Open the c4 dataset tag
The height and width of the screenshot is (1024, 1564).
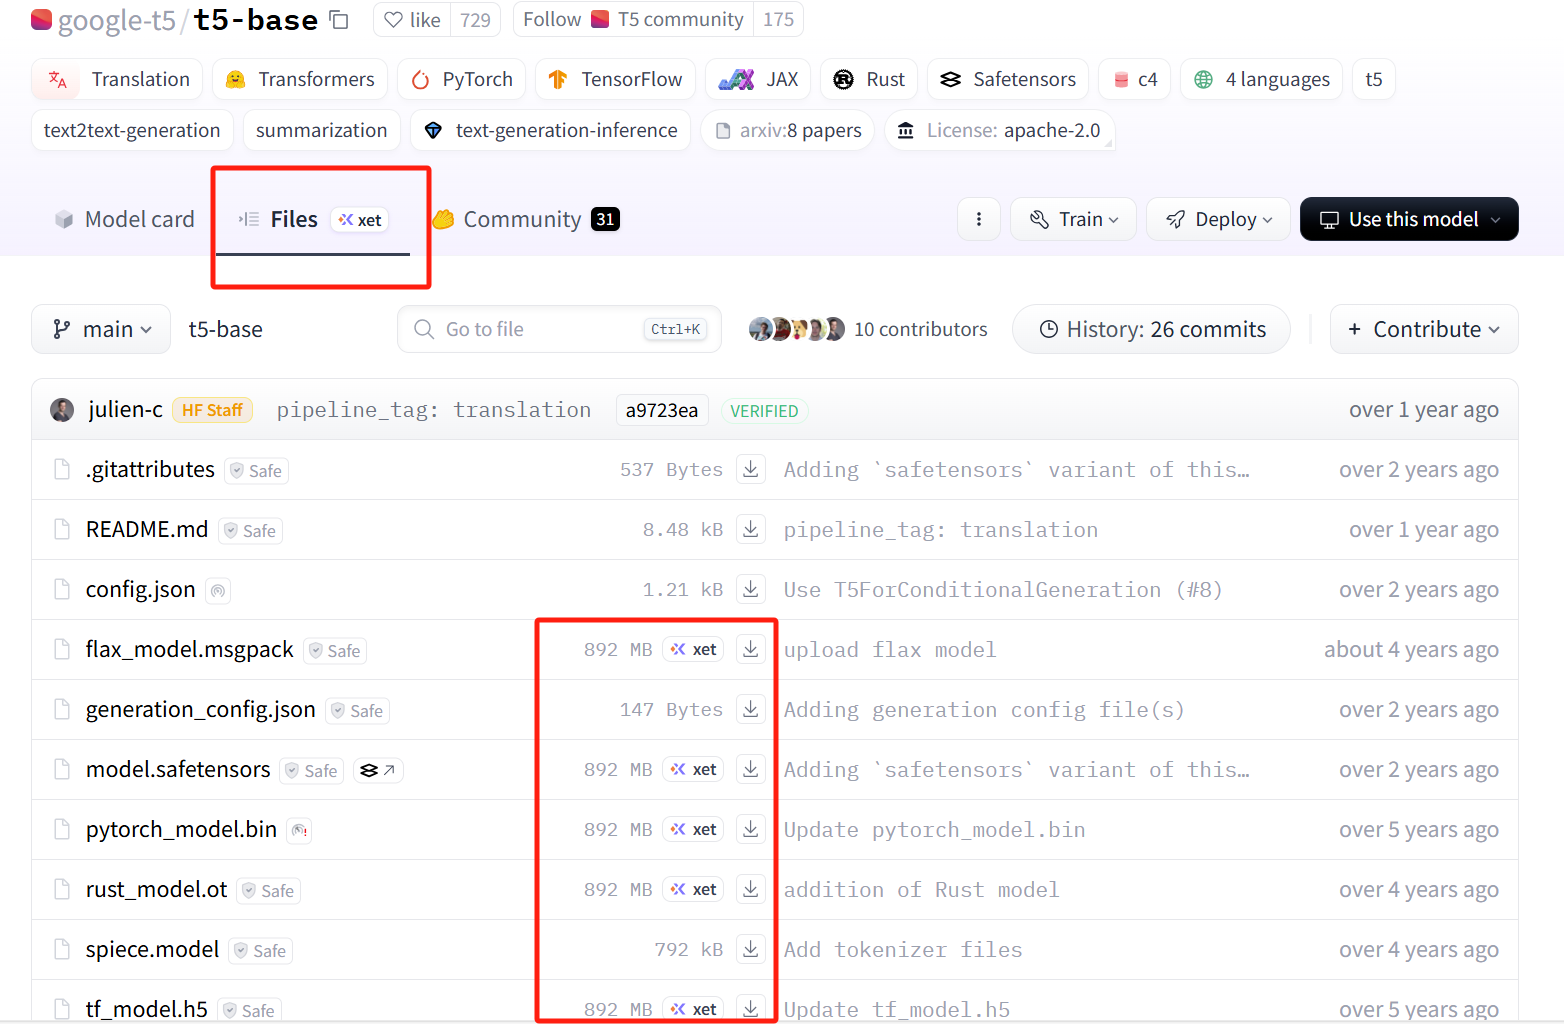(x=1135, y=79)
